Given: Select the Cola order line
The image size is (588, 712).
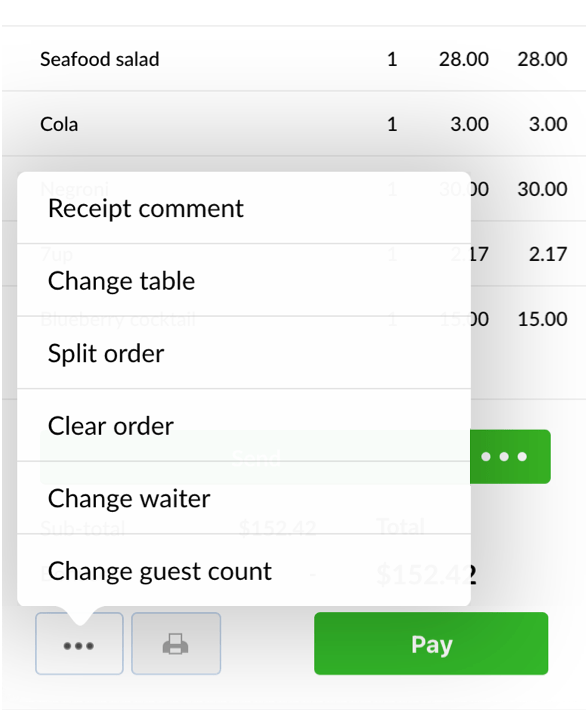Looking at the screenshot, I should (x=294, y=124).
